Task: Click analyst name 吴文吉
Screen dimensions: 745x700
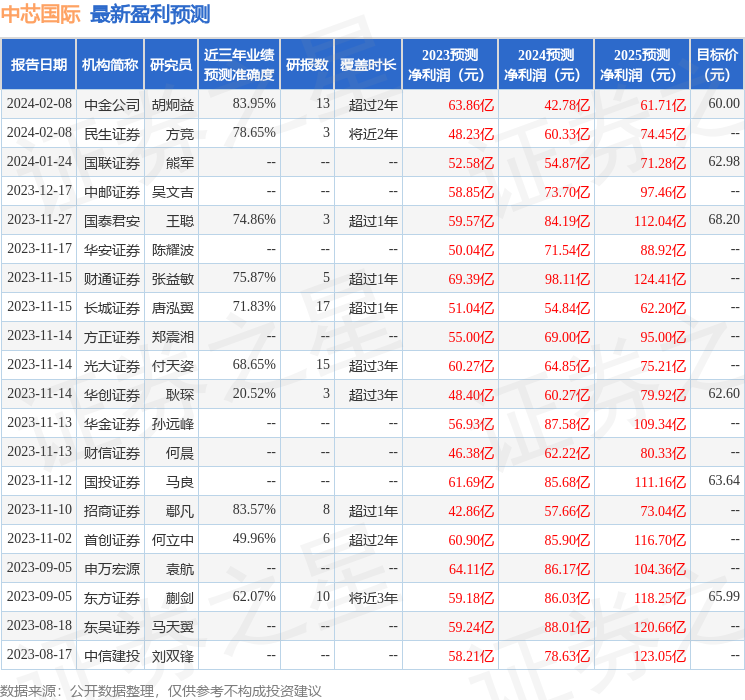Action: pos(173,192)
